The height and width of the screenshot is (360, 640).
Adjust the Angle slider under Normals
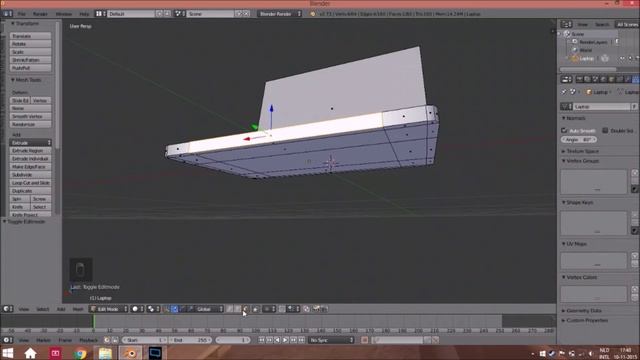[x=579, y=140]
